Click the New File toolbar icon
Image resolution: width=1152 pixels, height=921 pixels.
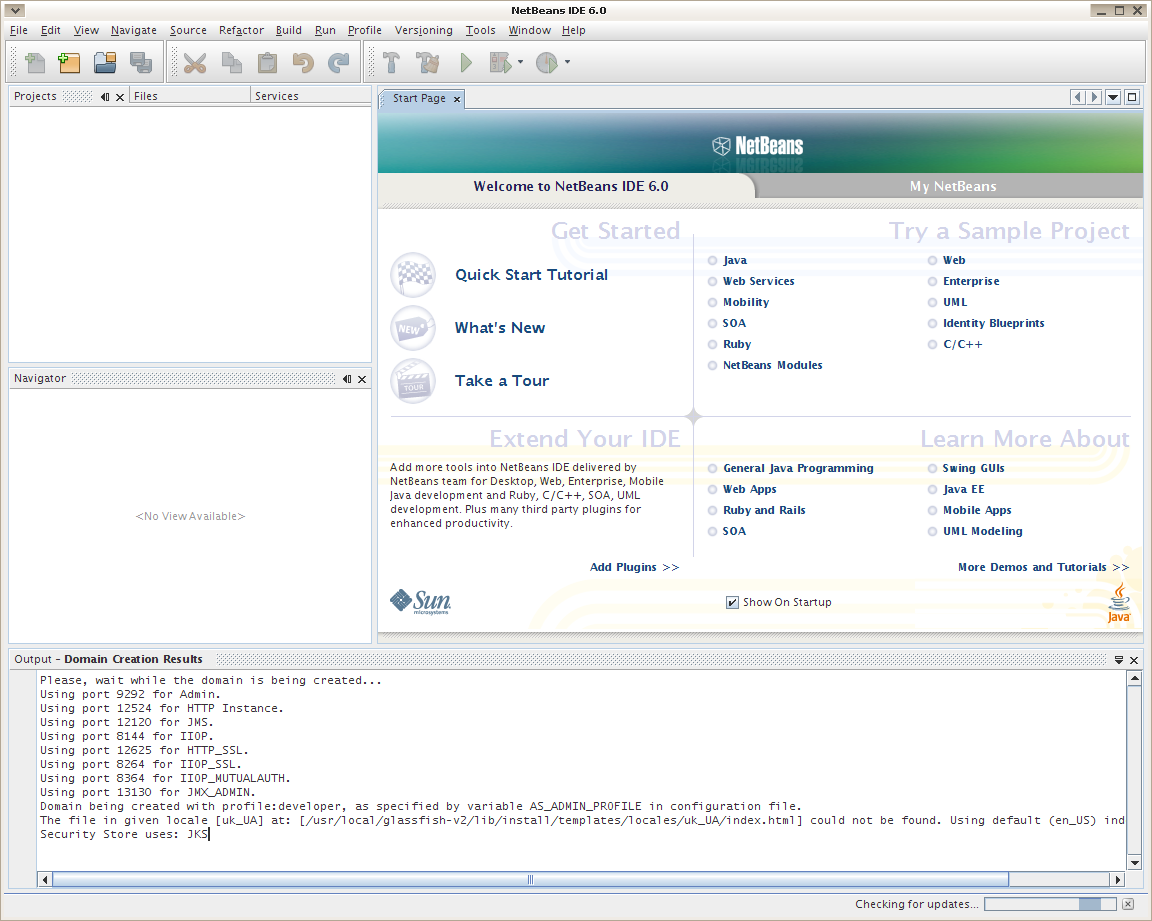click(34, 62)
